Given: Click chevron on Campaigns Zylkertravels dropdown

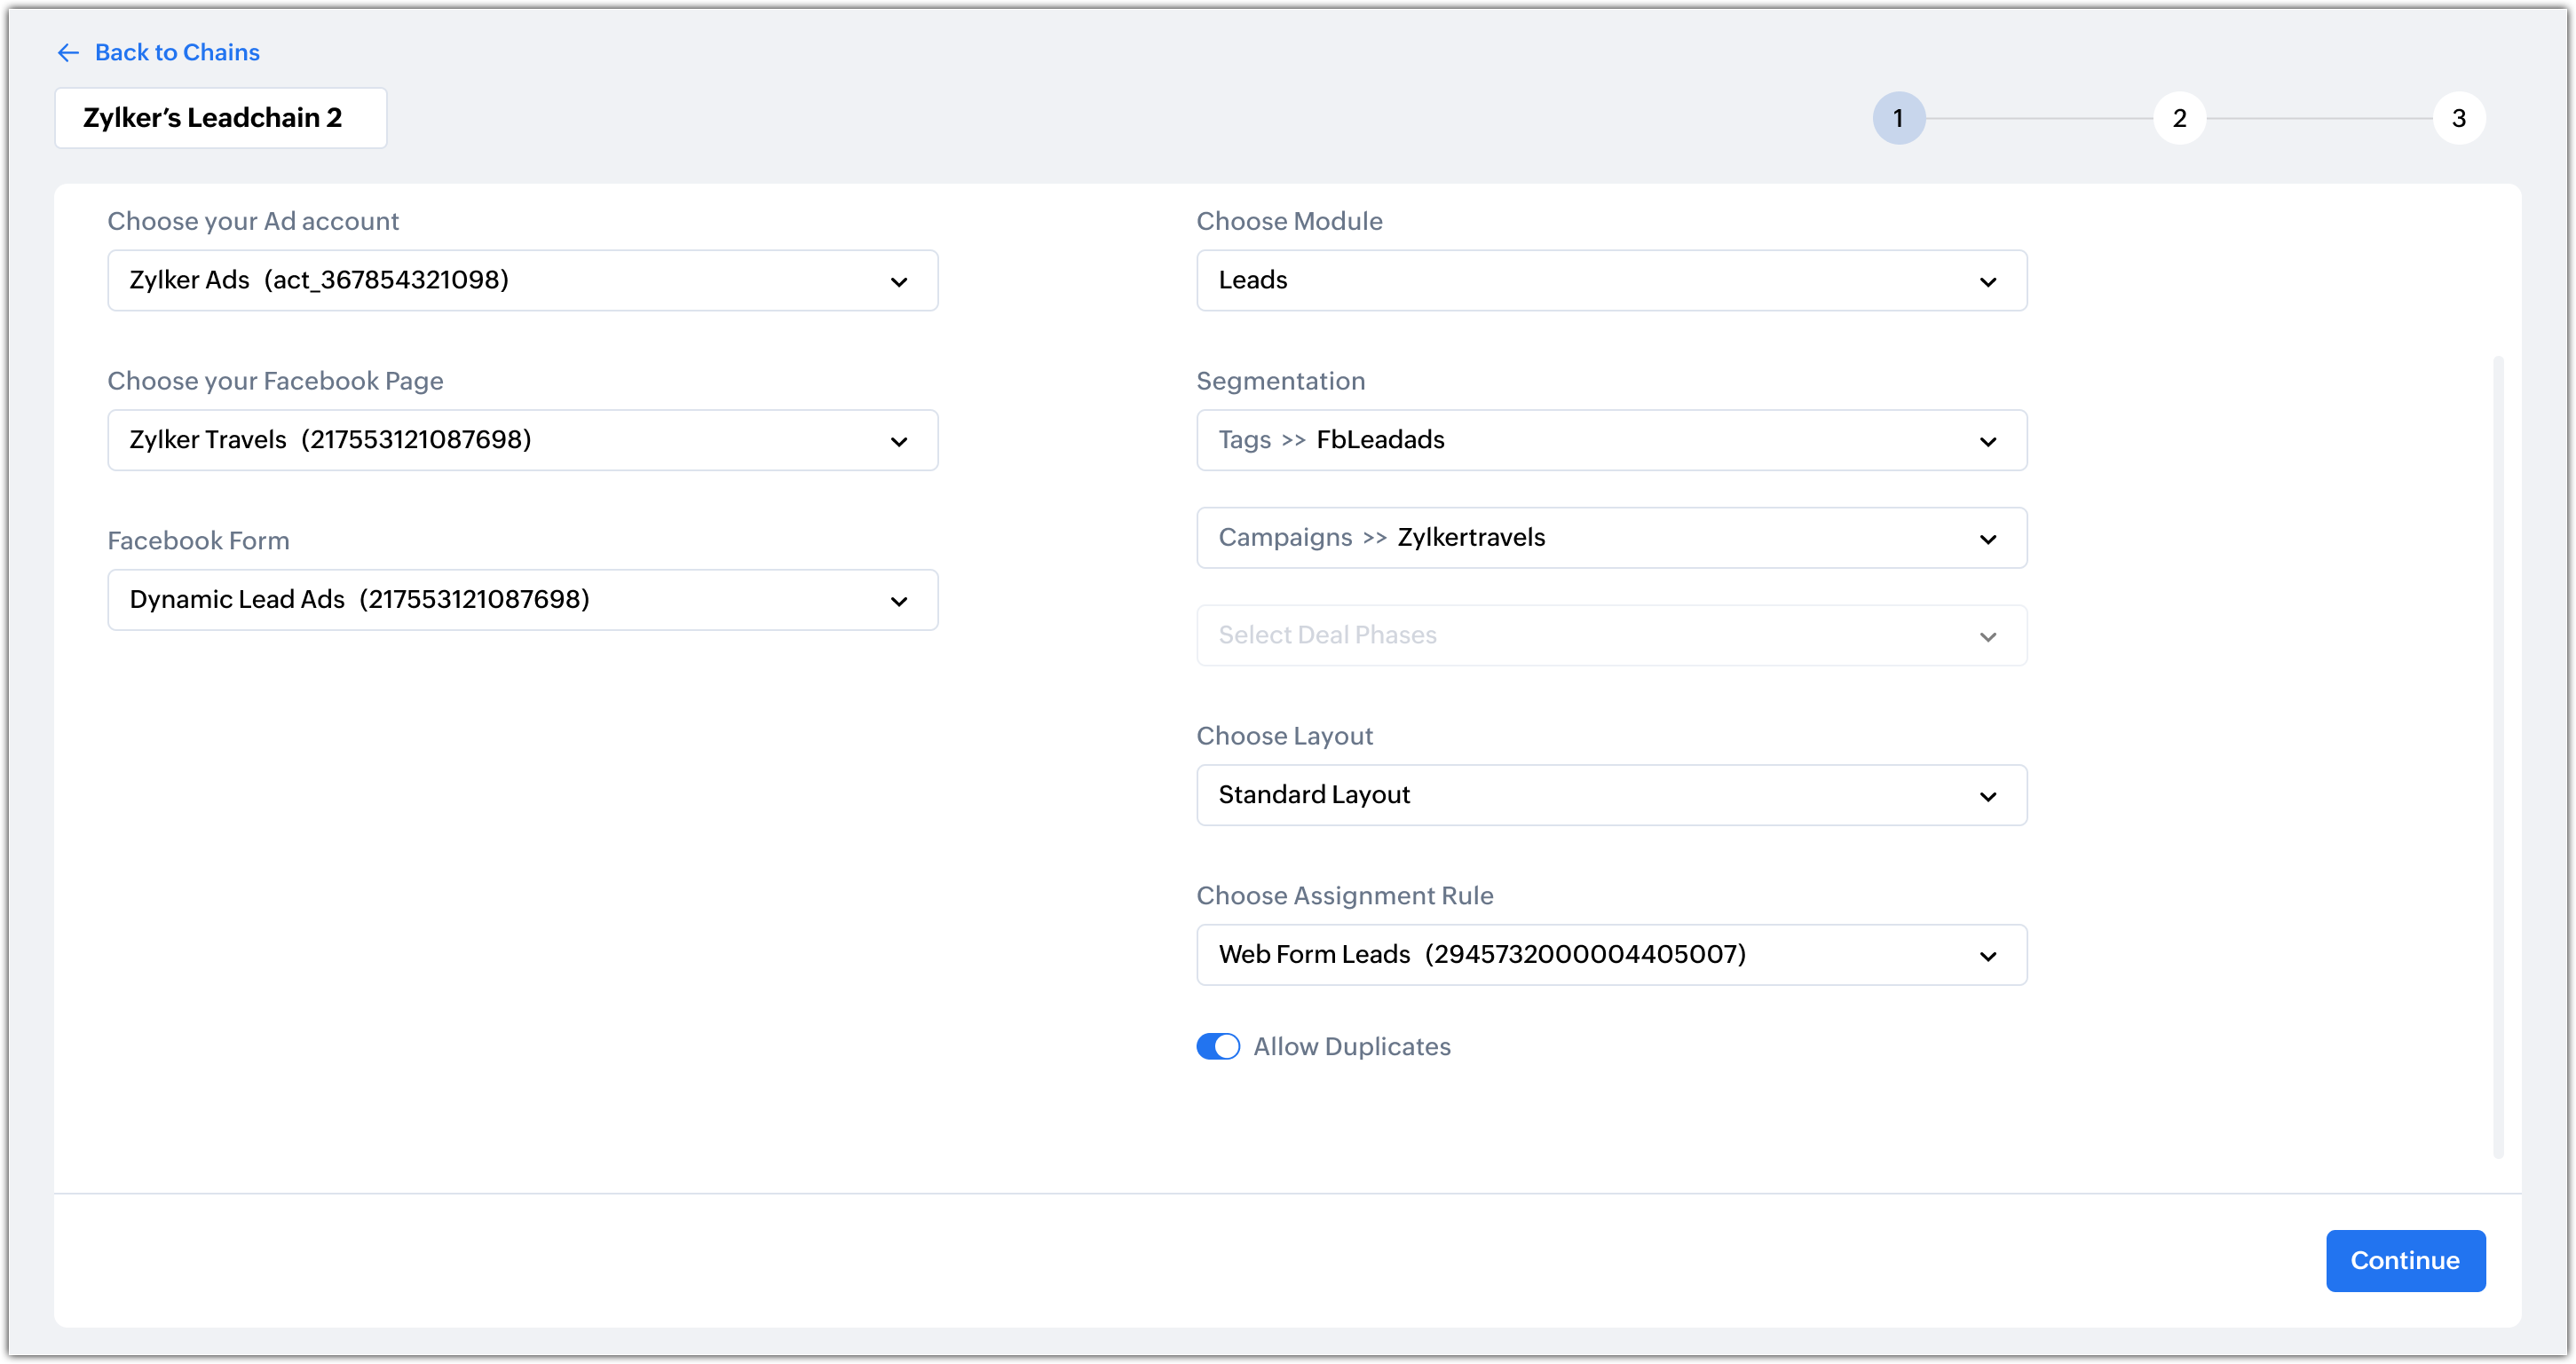Looking at the screenshot, I should [x=1988, y=539].
